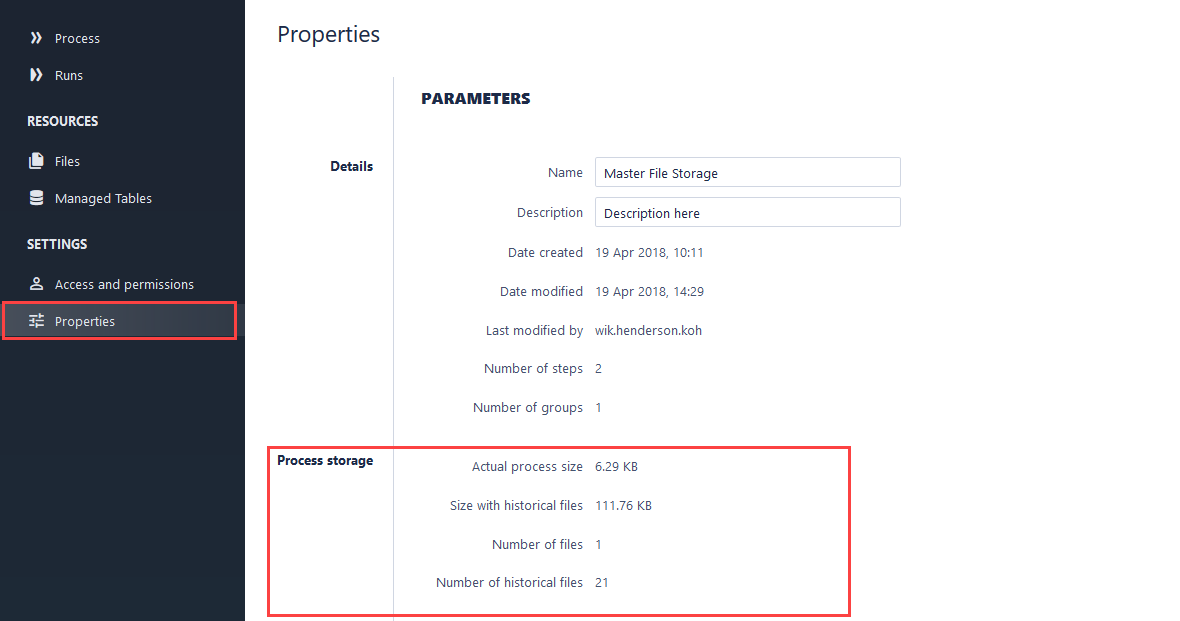Click the Date modified value
1180x621 pixels.
[x=649, y=291]
